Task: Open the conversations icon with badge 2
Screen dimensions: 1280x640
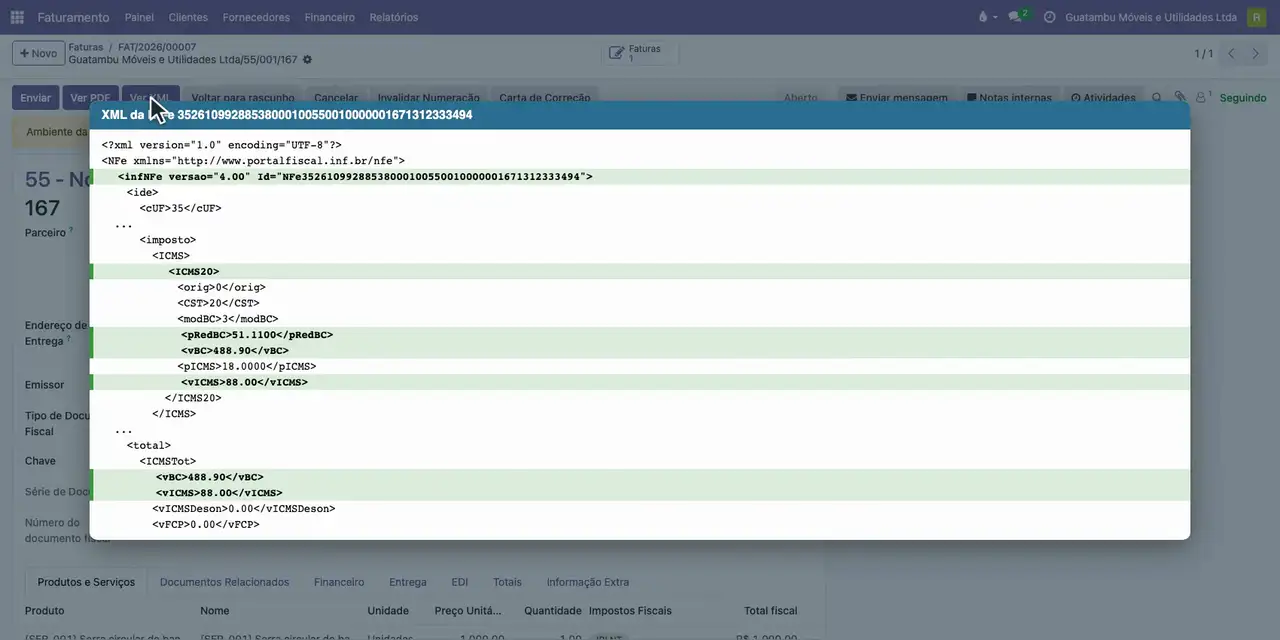Action: point(1018,17)
